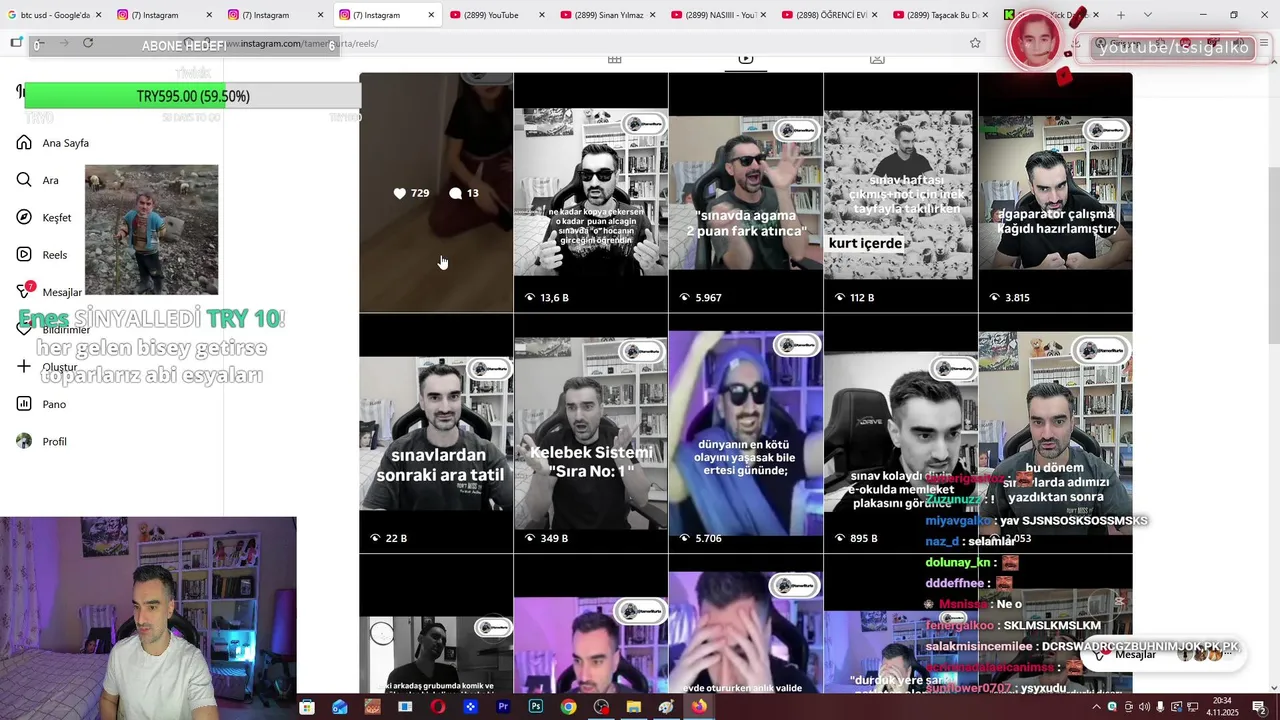Open Adobe Premiere Pro from the taskbar
This screenshot has height=720, width=1280.
click(x=503, y=707)
